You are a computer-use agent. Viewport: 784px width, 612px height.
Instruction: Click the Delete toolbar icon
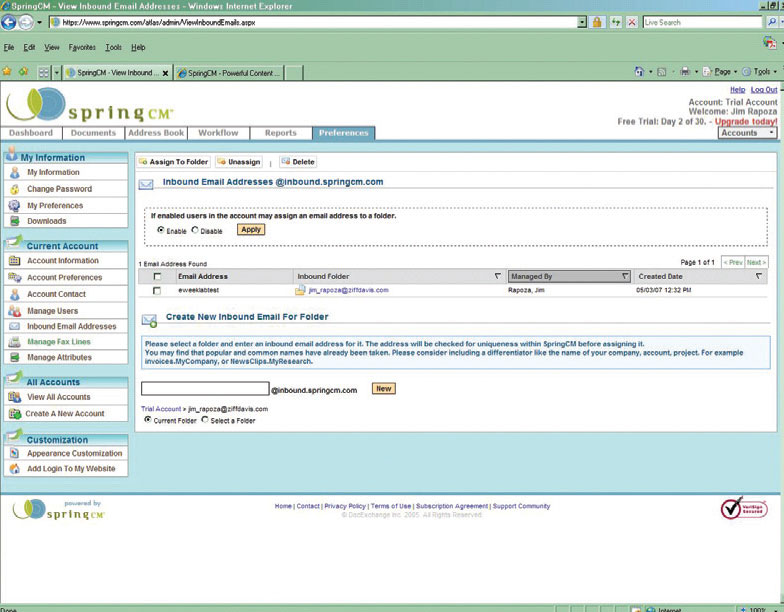[x=286, y=162]
